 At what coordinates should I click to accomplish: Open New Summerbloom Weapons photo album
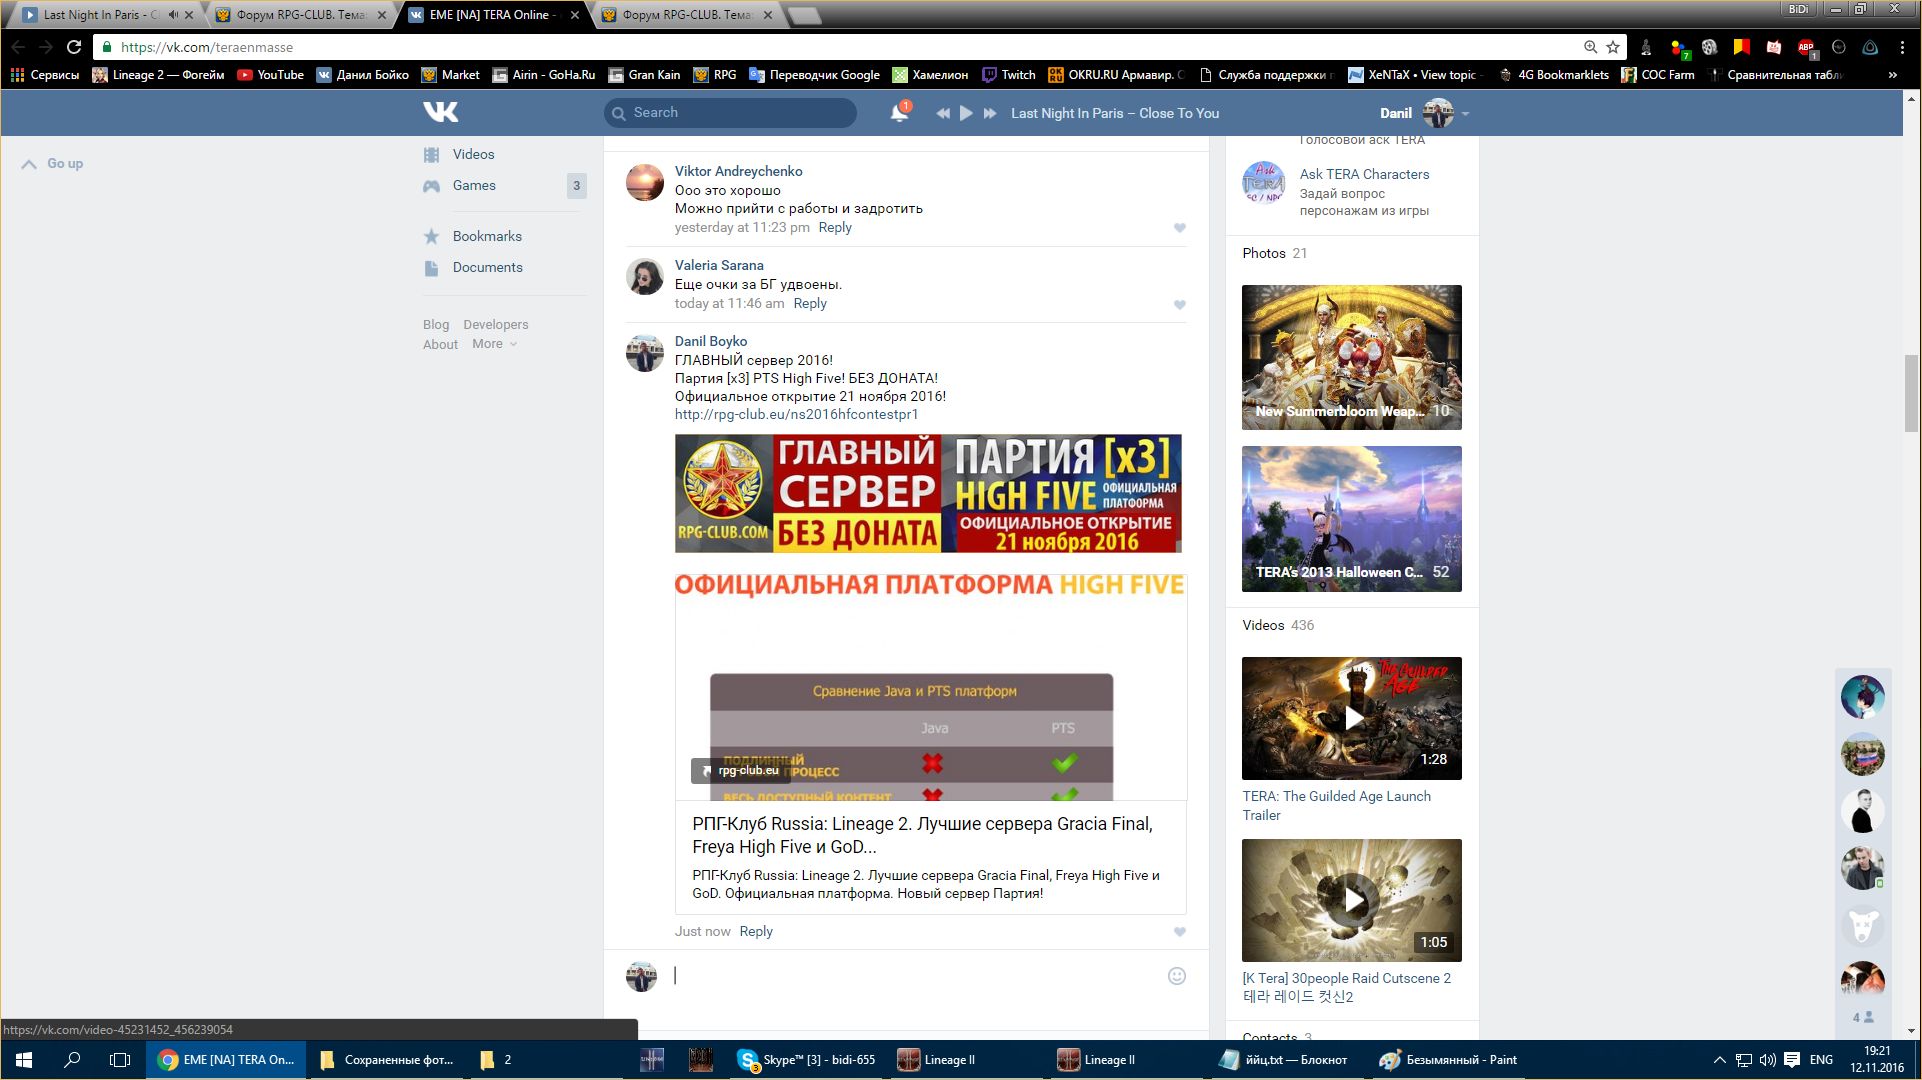tap(1351, 357)
